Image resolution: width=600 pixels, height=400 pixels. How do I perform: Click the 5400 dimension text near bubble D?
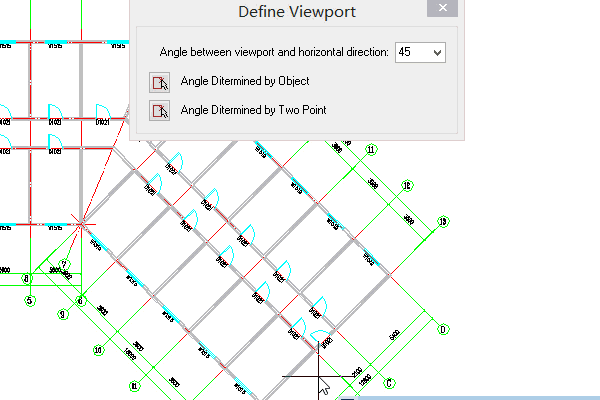[x=395, y=335]
